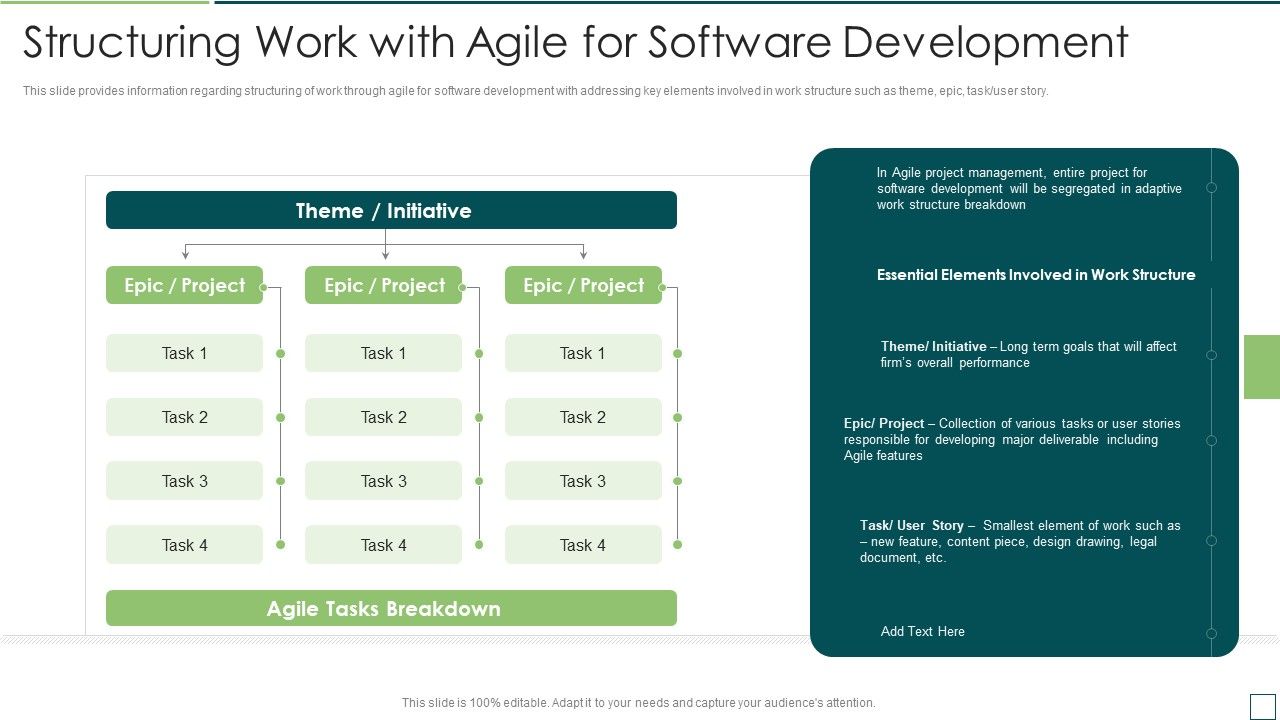This screenshot has width=1280, height=720.
Task: Select Task 4 under the first Epic
Action: pyautogui.click(x=184, y=545)
